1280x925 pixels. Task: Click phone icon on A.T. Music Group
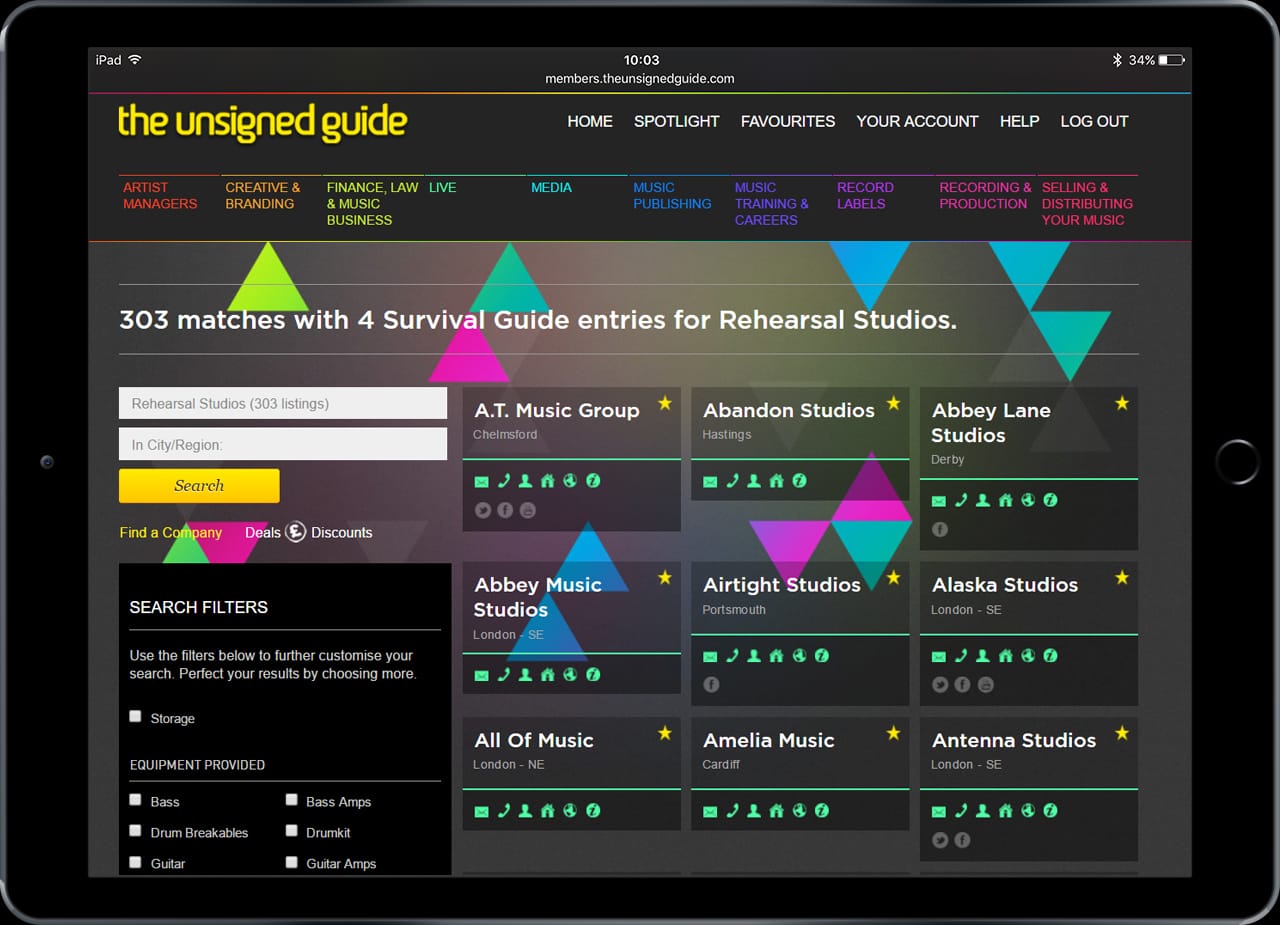click(x=504, y=481)
